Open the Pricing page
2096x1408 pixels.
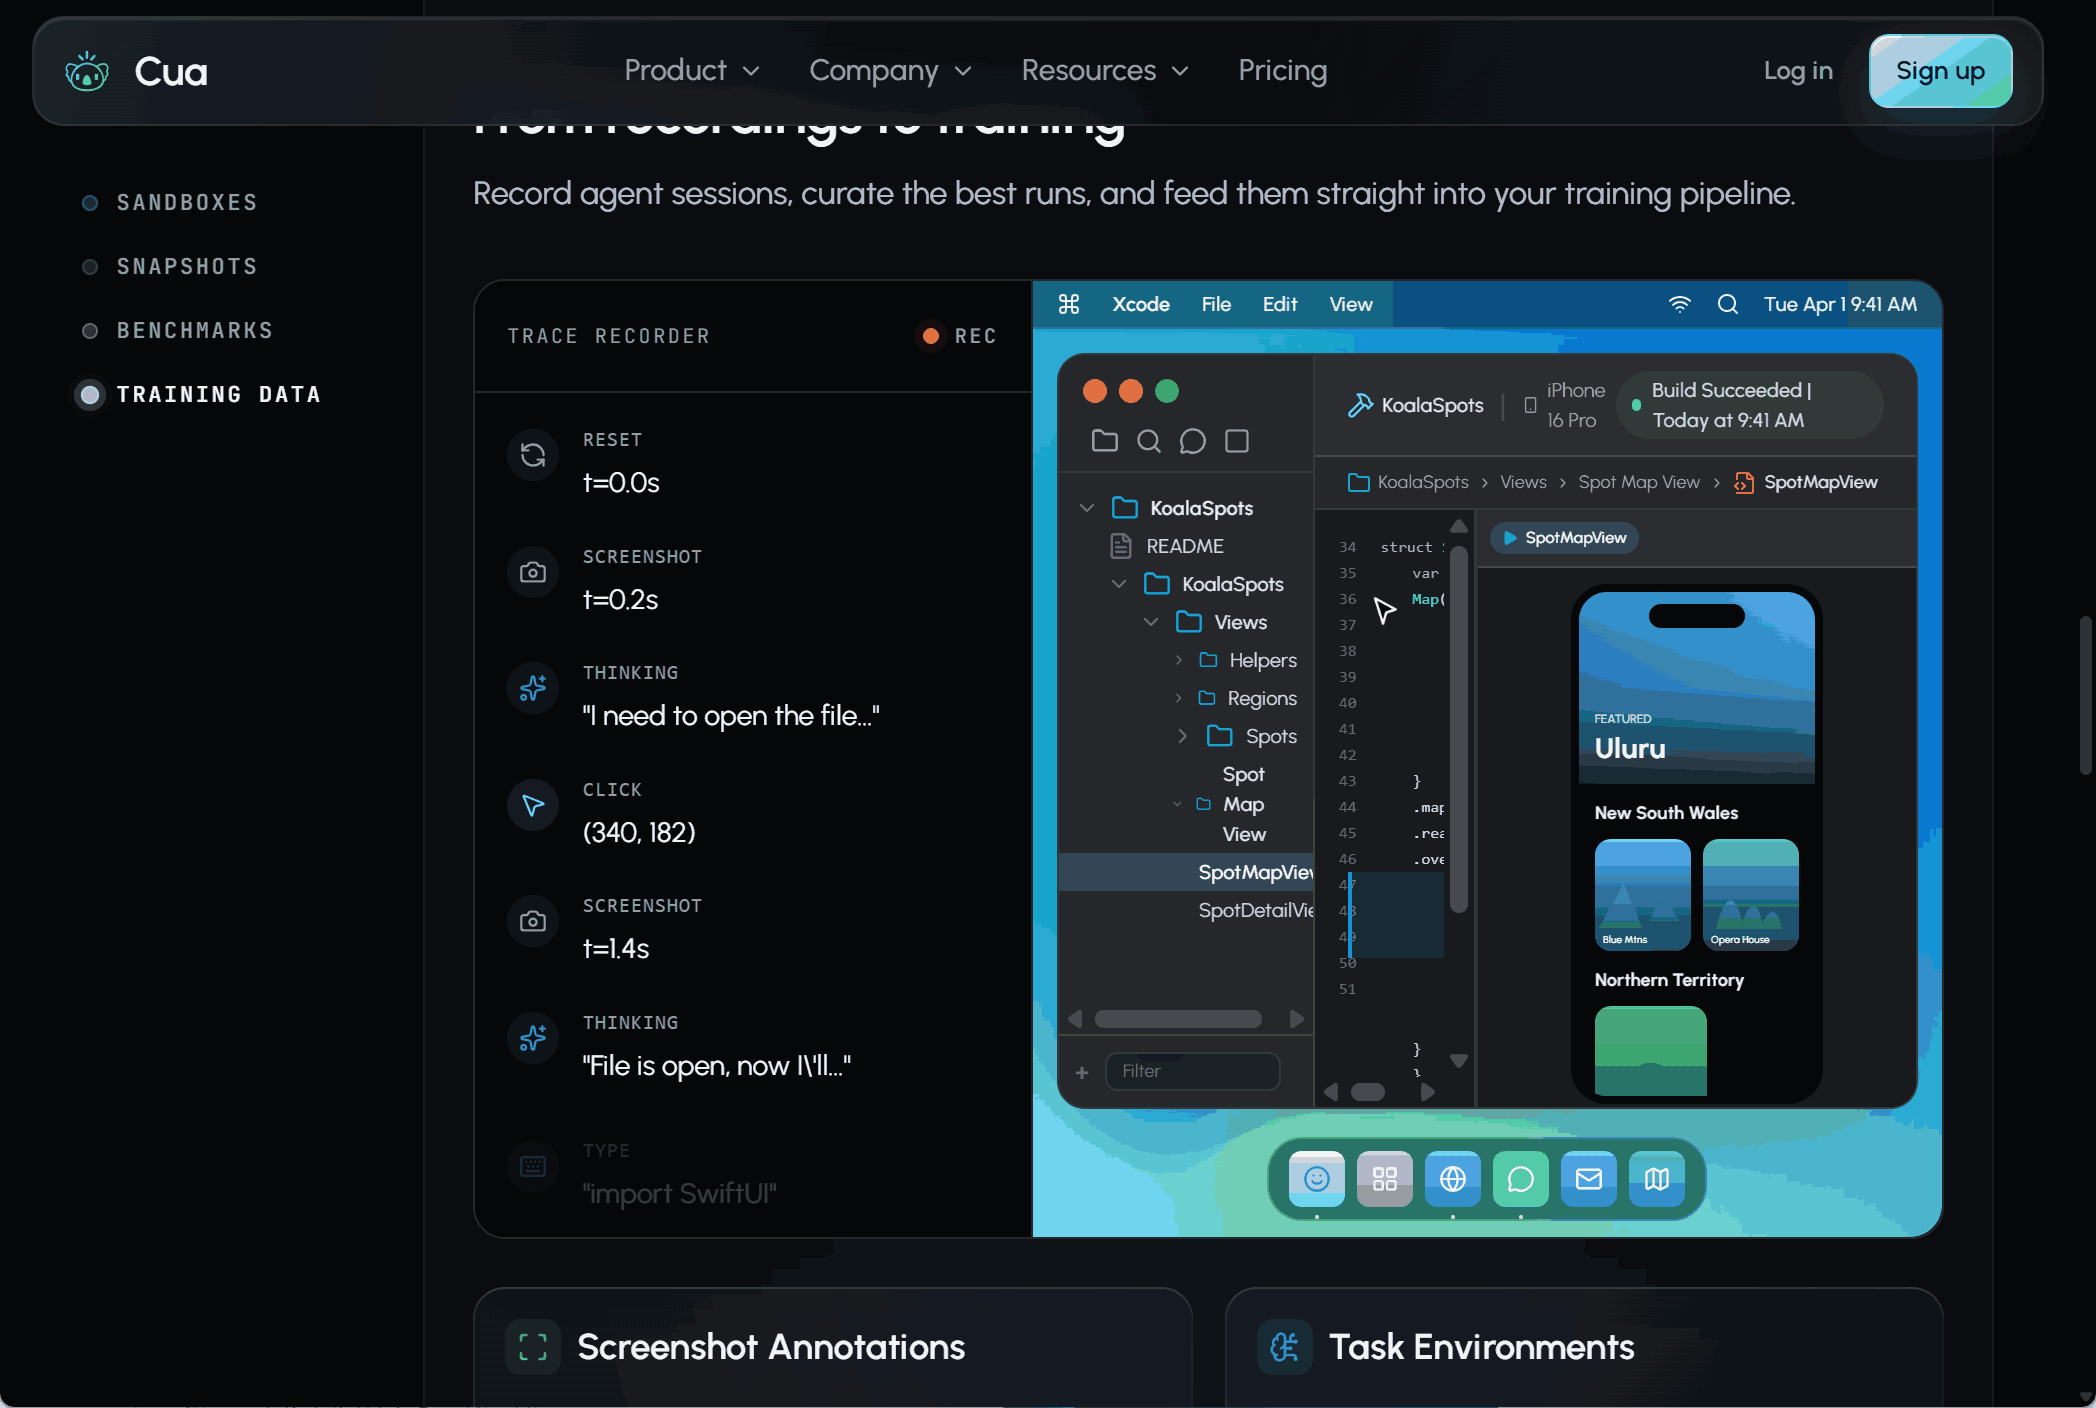click(1282, 71)
